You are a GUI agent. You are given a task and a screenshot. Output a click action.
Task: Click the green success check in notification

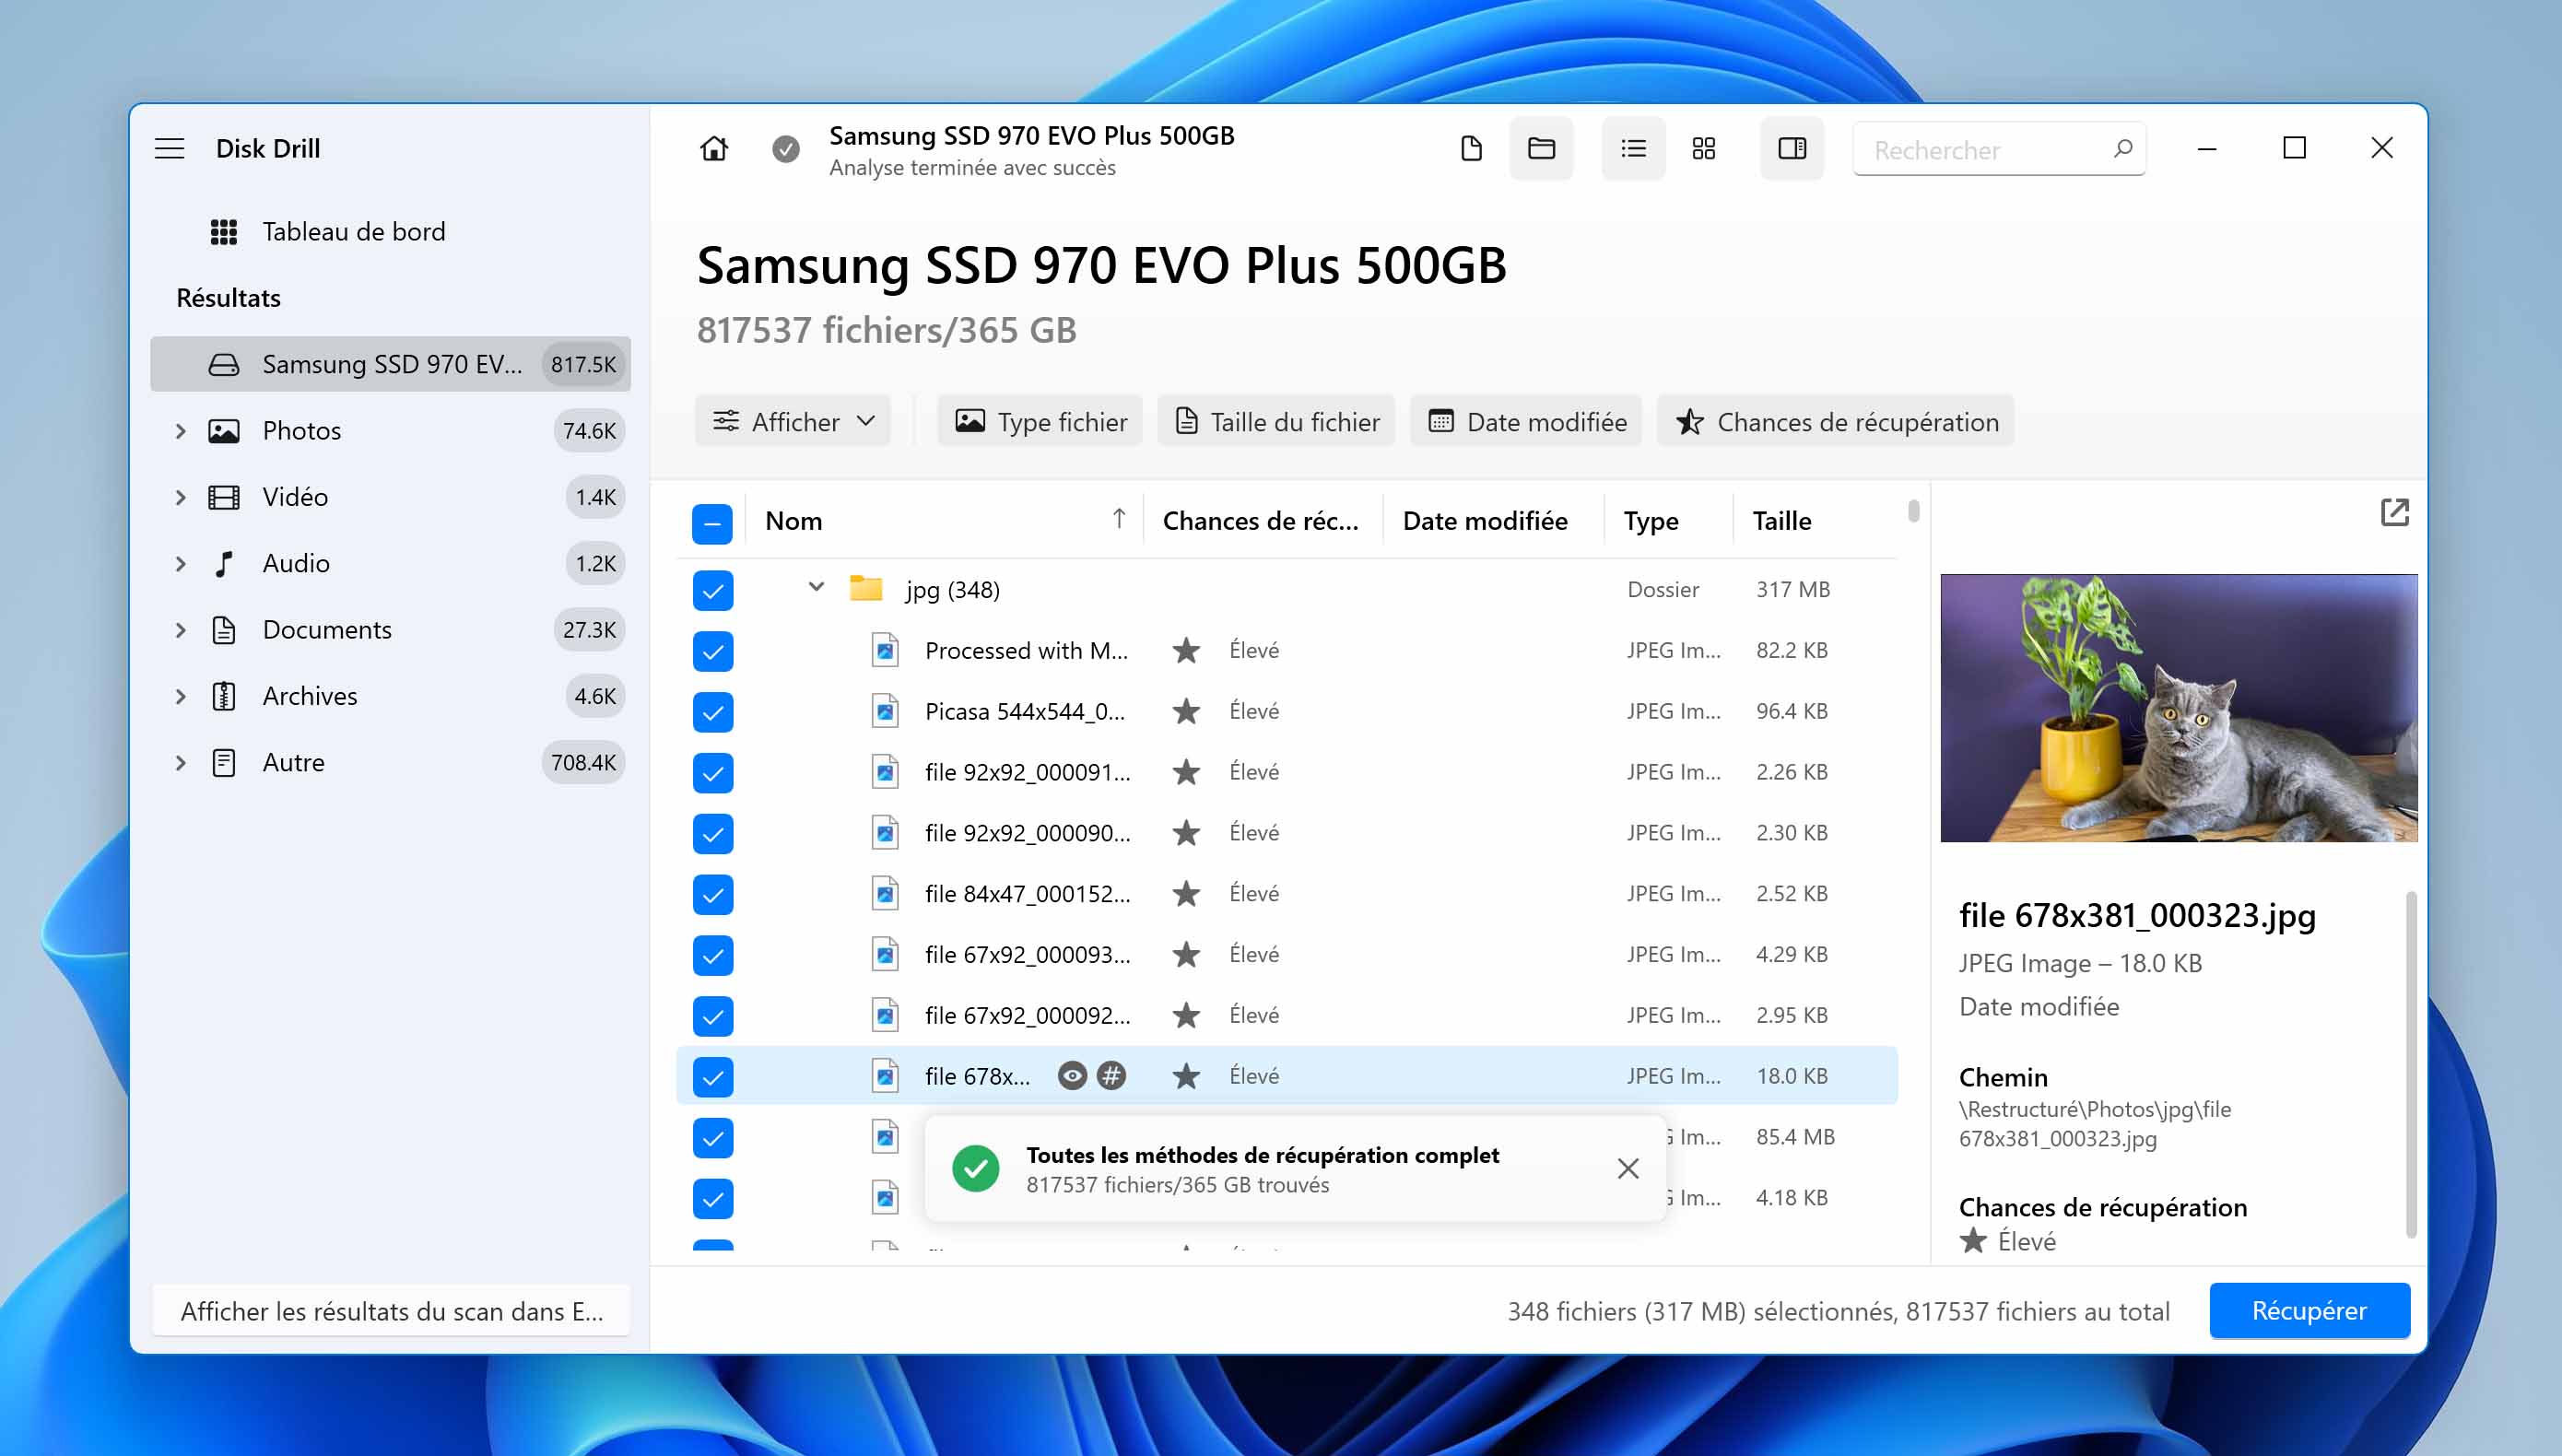point(976,1169)
